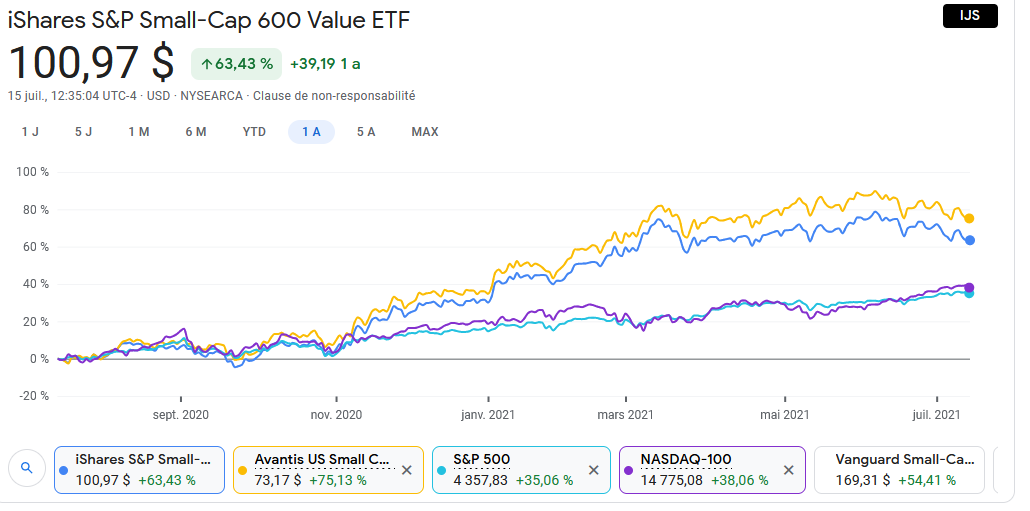Click the green 63,43 % change badge

point(237,64)
